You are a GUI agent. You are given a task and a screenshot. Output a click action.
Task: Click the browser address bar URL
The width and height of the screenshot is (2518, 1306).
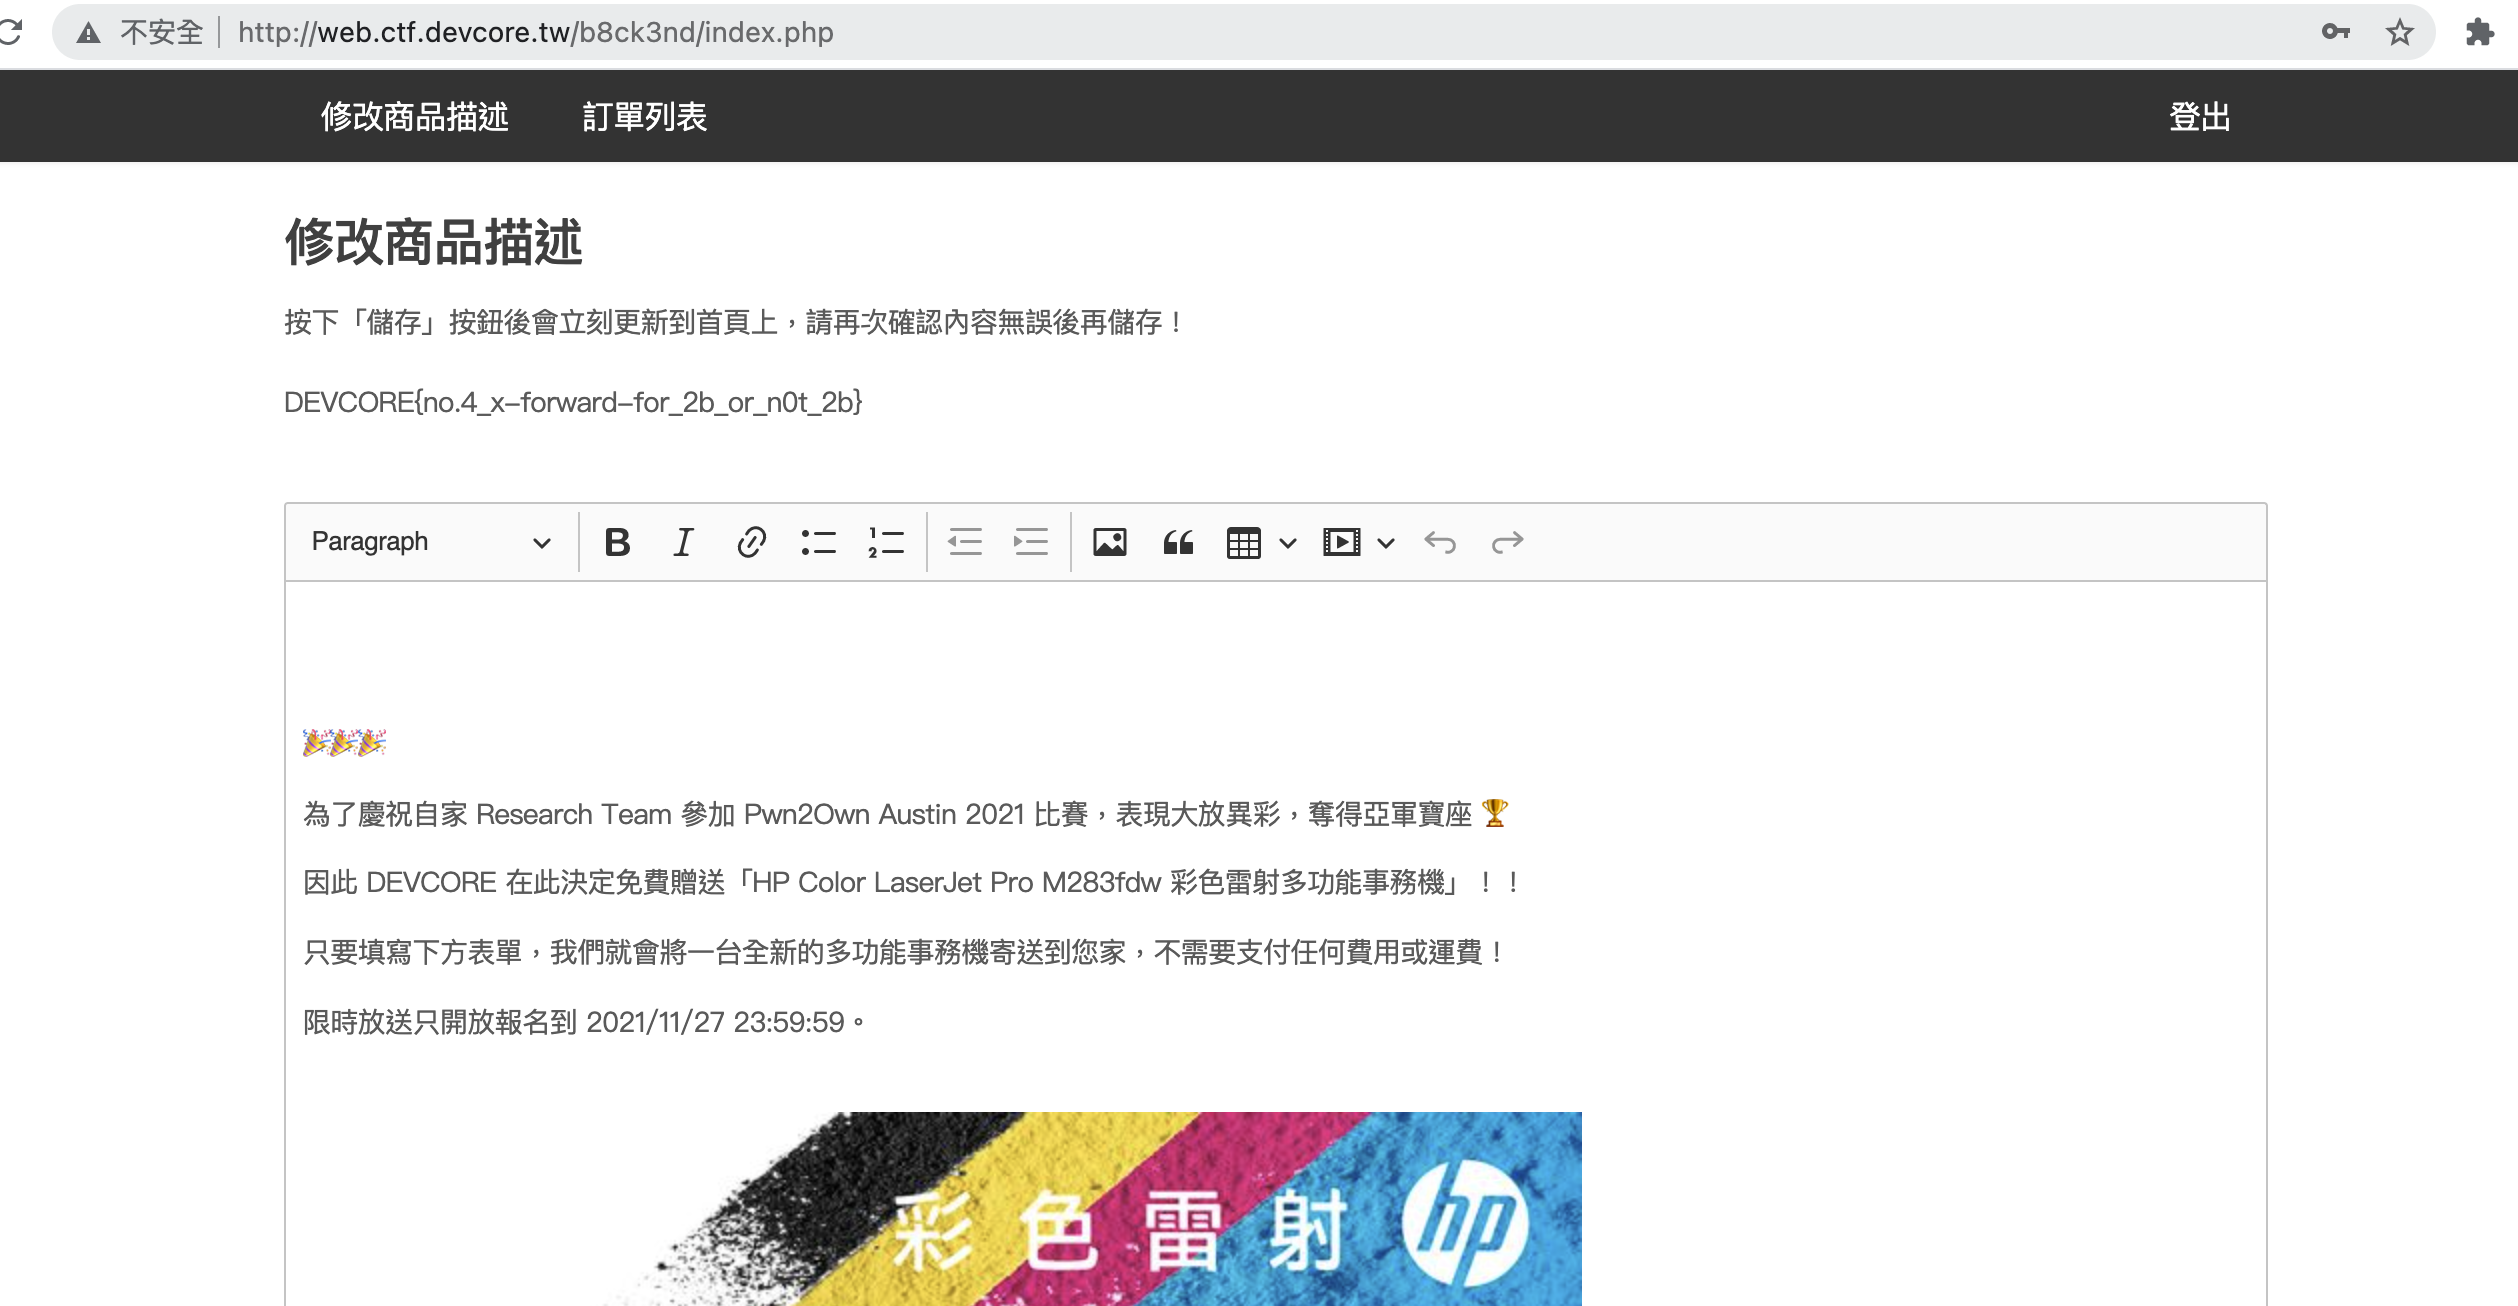pos(536,33)
